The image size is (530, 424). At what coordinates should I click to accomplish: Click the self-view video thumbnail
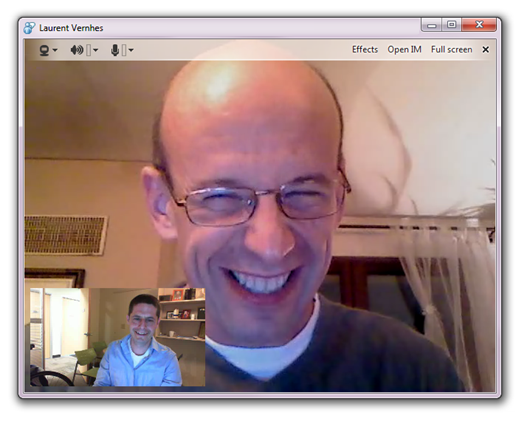point(118,337)
